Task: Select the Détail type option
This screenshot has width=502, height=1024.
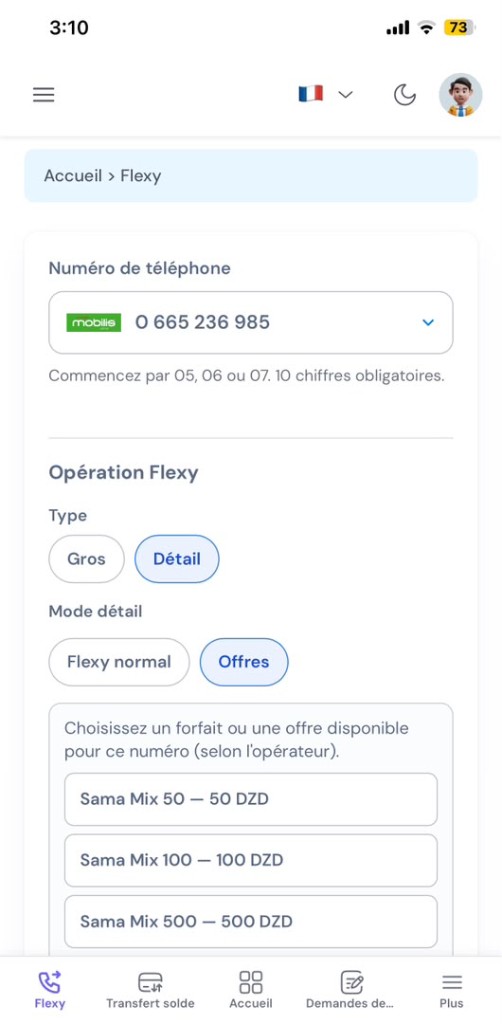Action: pos(177,559)
